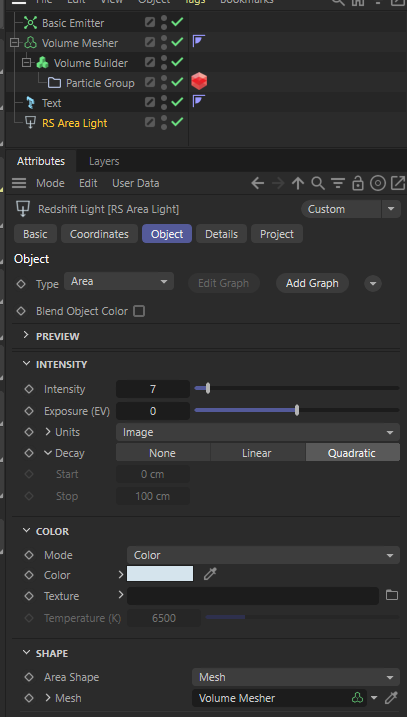Click the light icon next to Redshift Light title
407x717 pixels.
[21, 209]
